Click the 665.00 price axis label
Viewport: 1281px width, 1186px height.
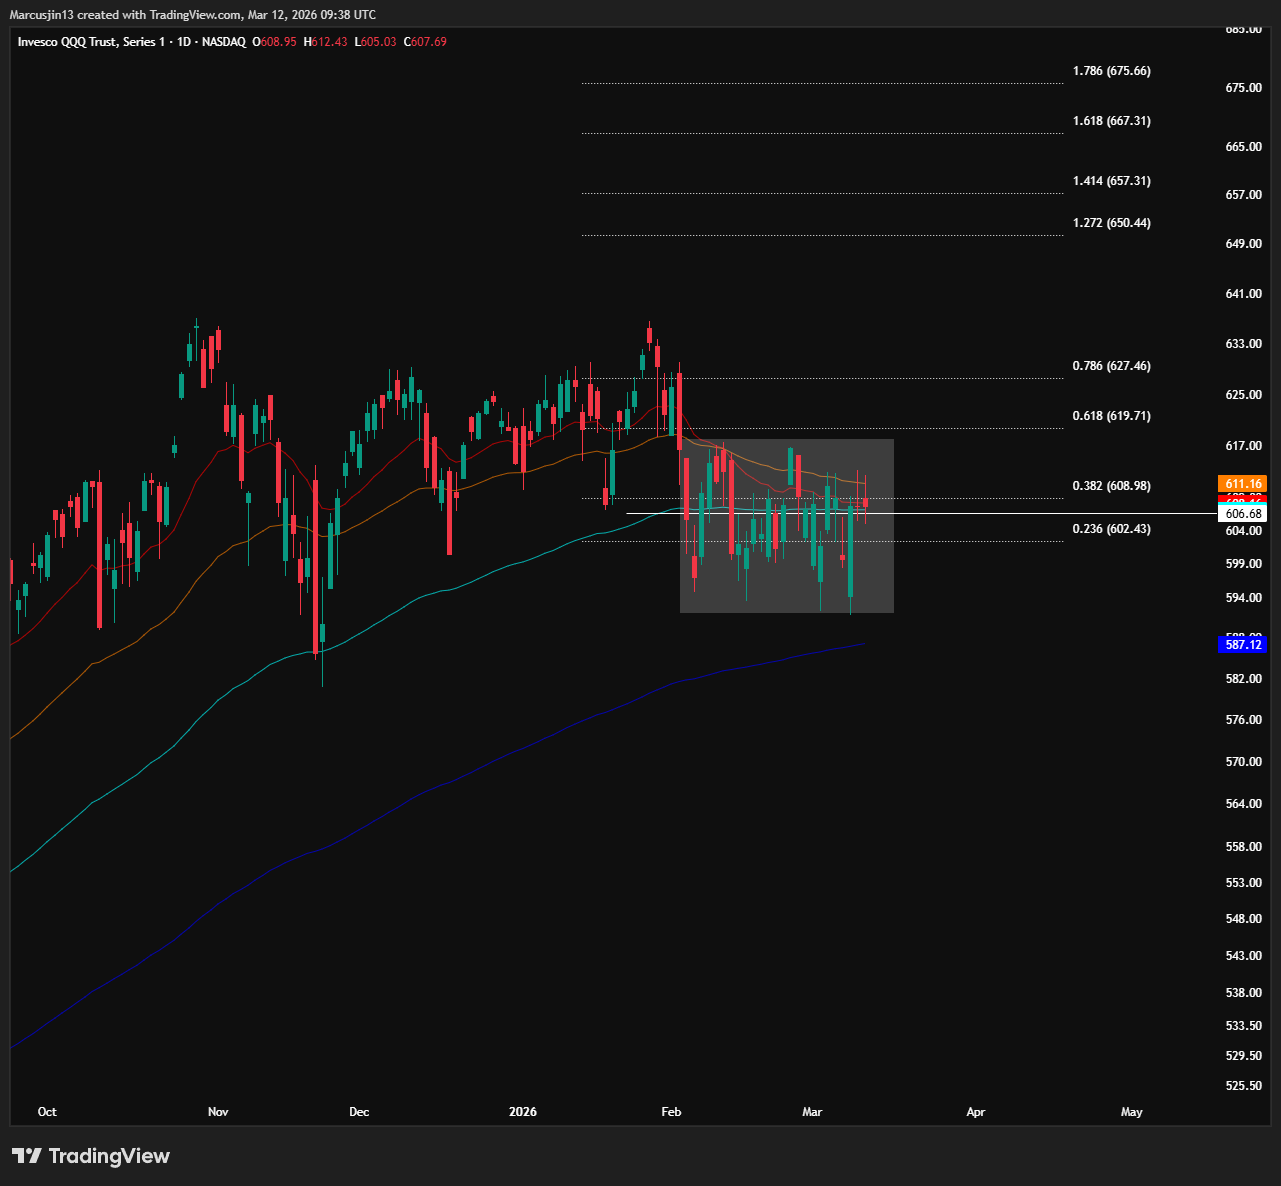coord(1244,147)
